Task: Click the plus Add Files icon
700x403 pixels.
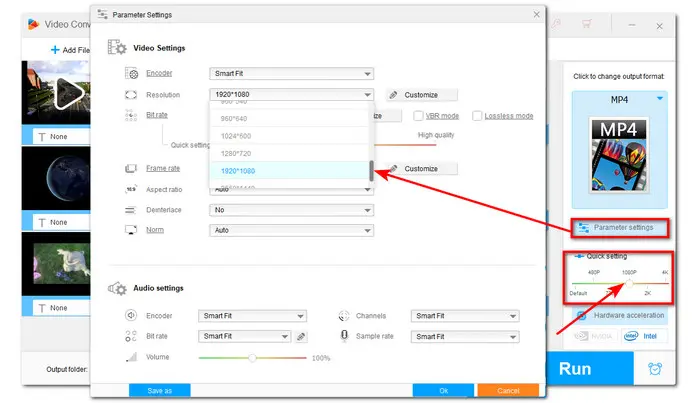Action: coord(55,50)
